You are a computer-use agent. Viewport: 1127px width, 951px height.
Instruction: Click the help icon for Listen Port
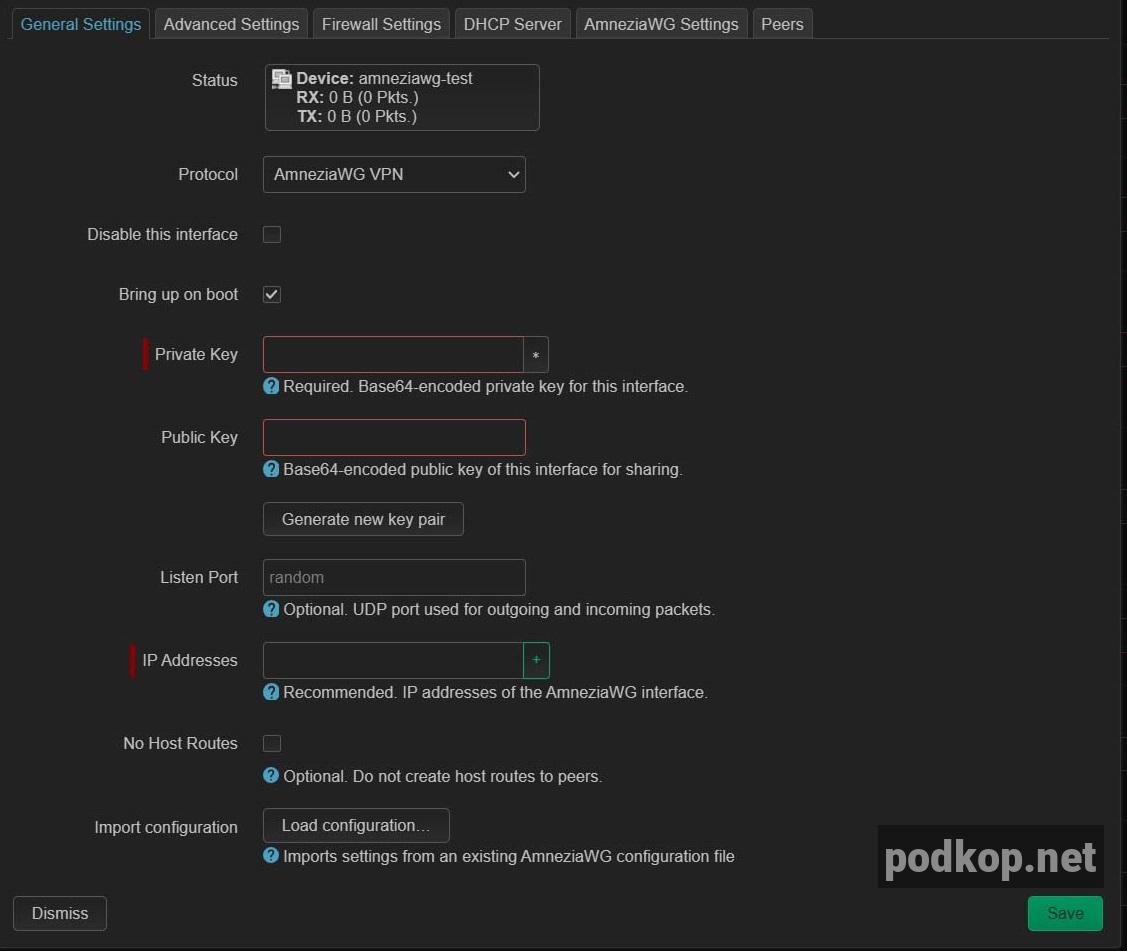pos(270,609)
